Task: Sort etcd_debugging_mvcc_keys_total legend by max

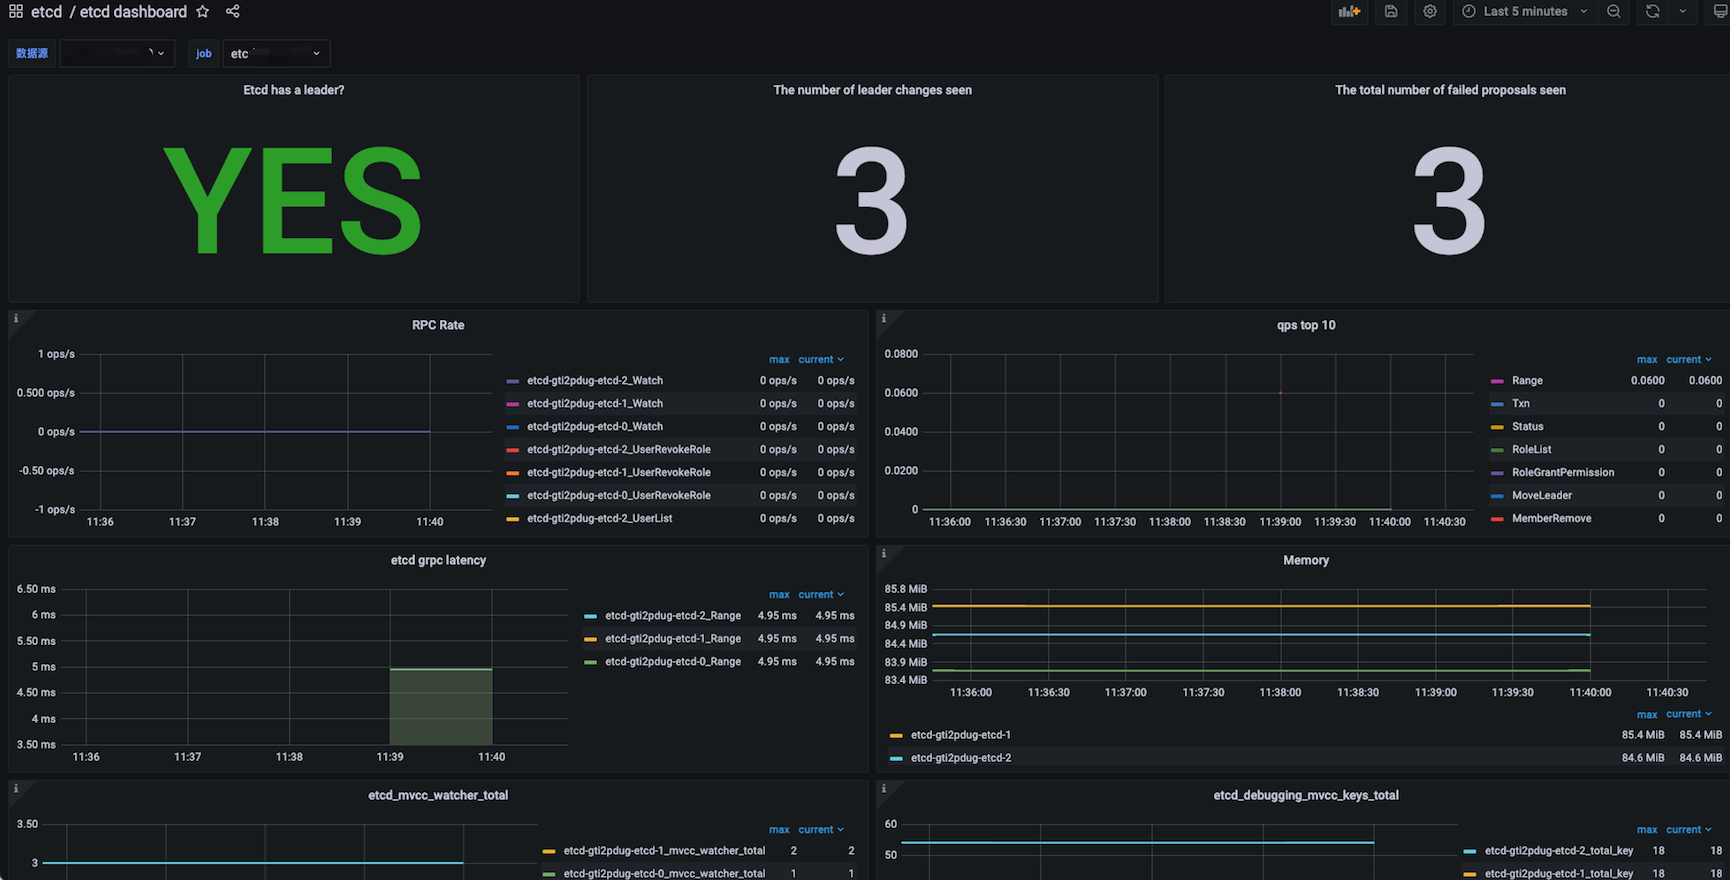Action: point(1647,830)
